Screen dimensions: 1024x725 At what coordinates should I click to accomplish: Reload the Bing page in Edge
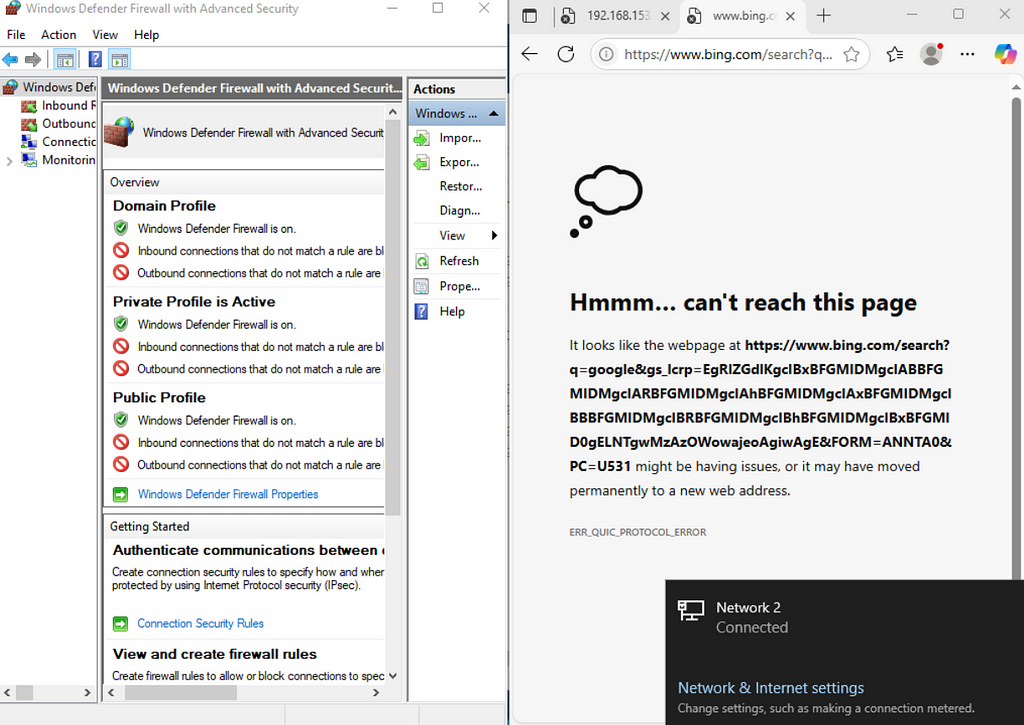coord(566,54)
